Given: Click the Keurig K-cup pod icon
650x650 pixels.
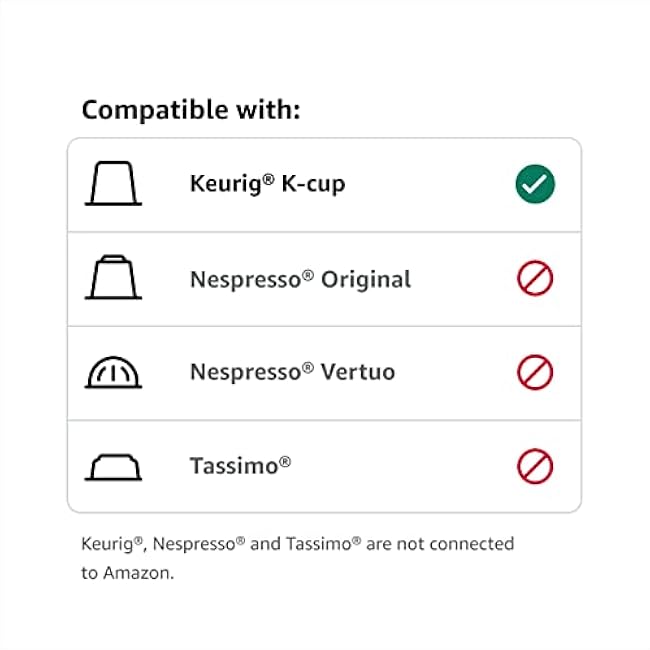Looking at the screenshot, I should (x=113, y=185).
